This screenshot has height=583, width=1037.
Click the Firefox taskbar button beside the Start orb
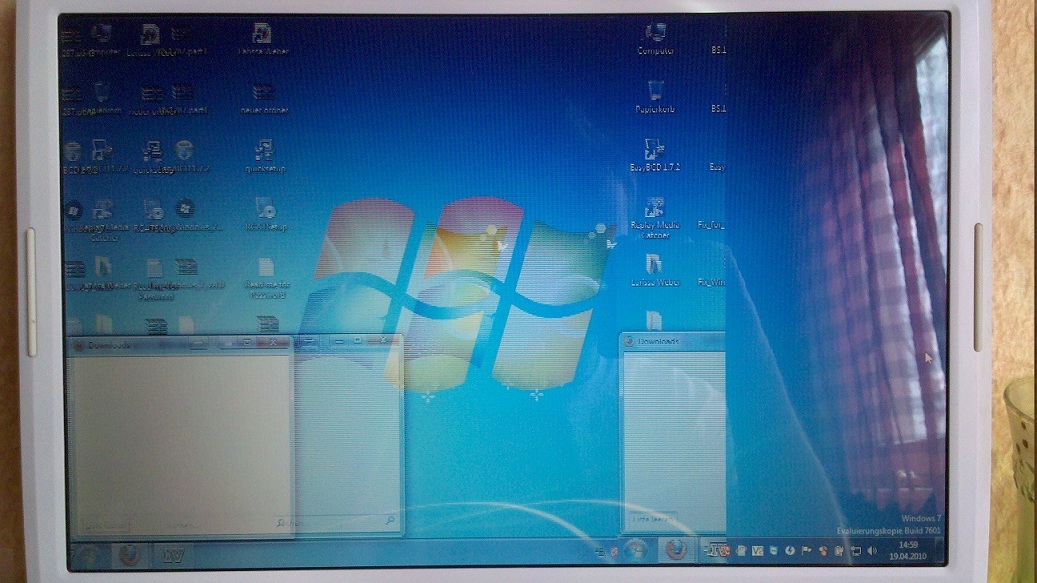(675, 549)
